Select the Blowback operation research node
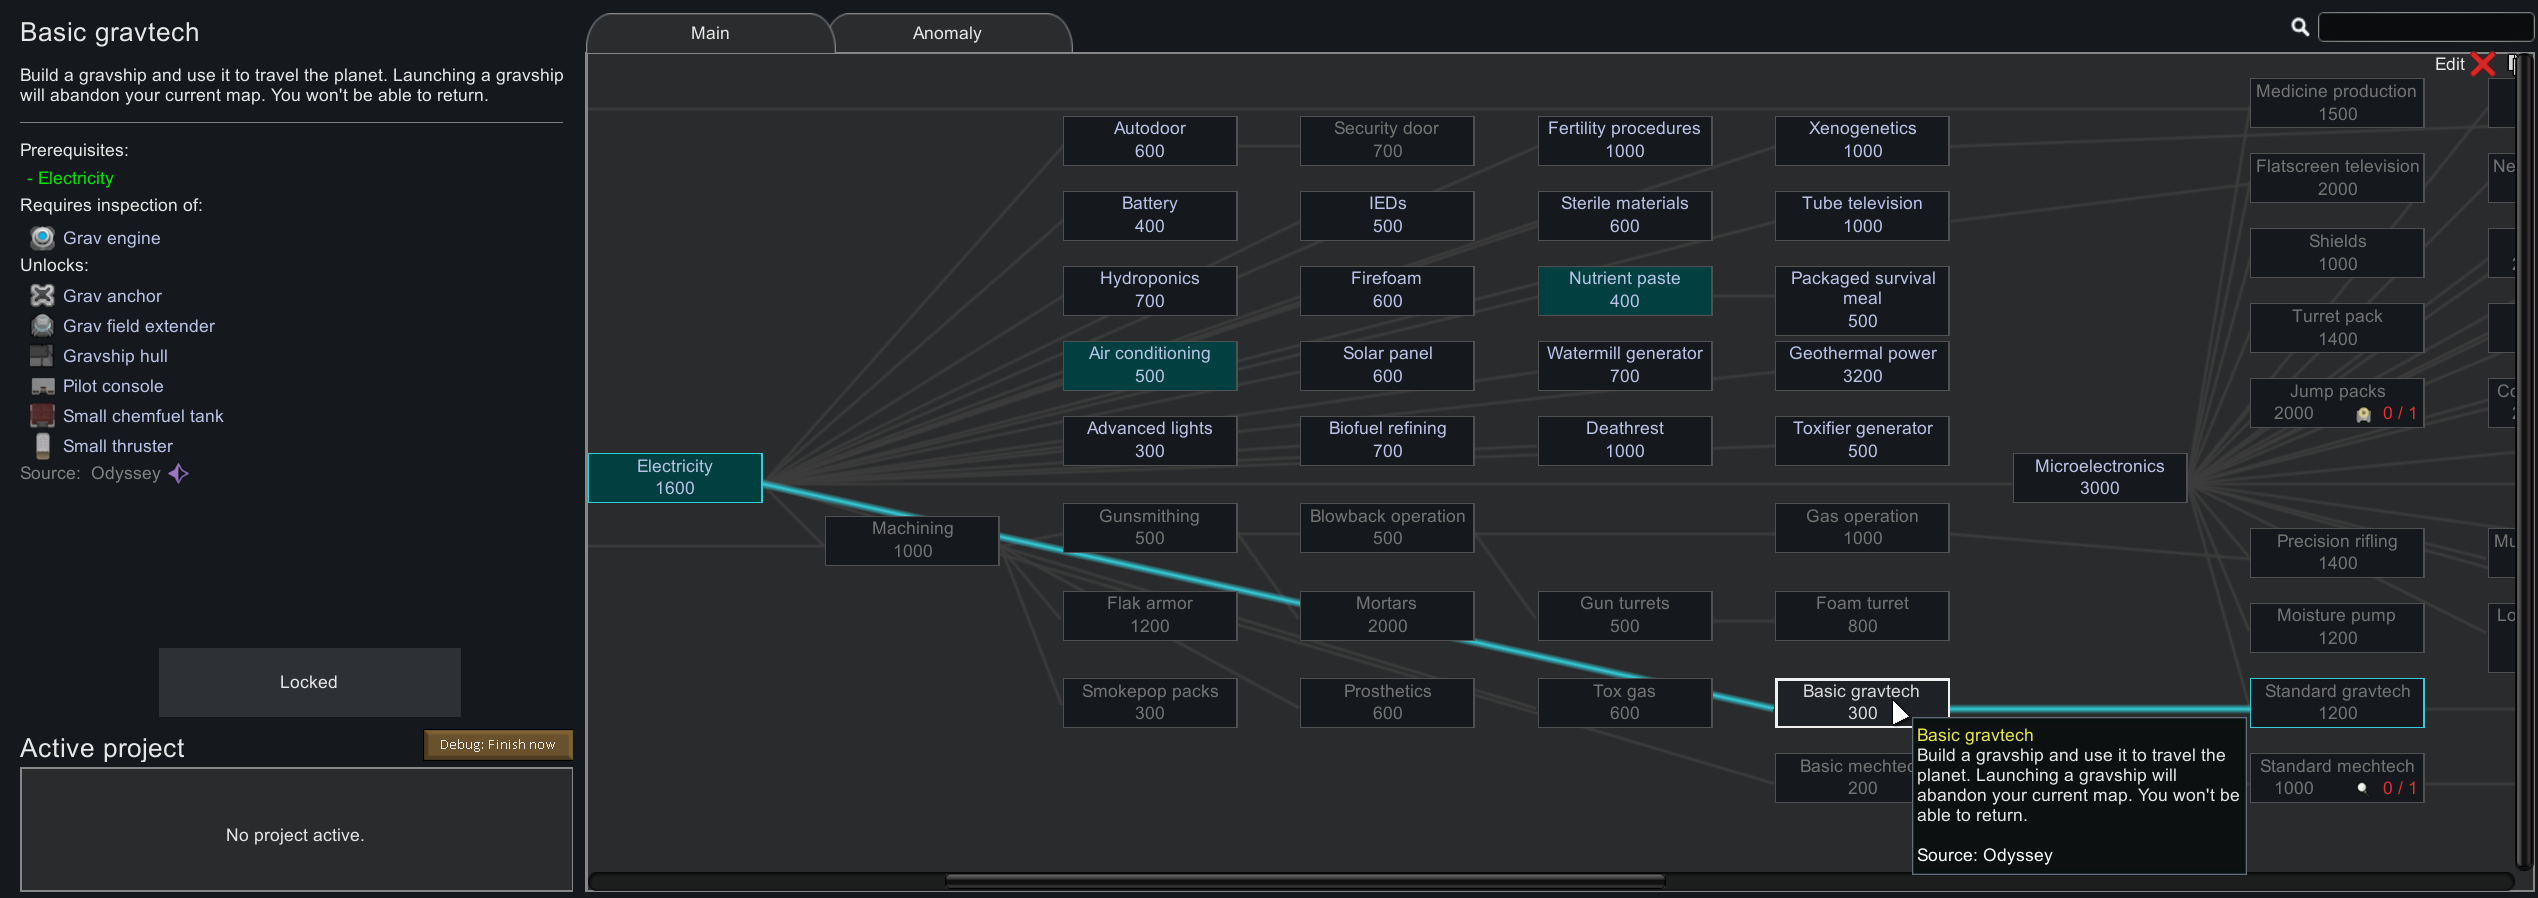 1387,528
